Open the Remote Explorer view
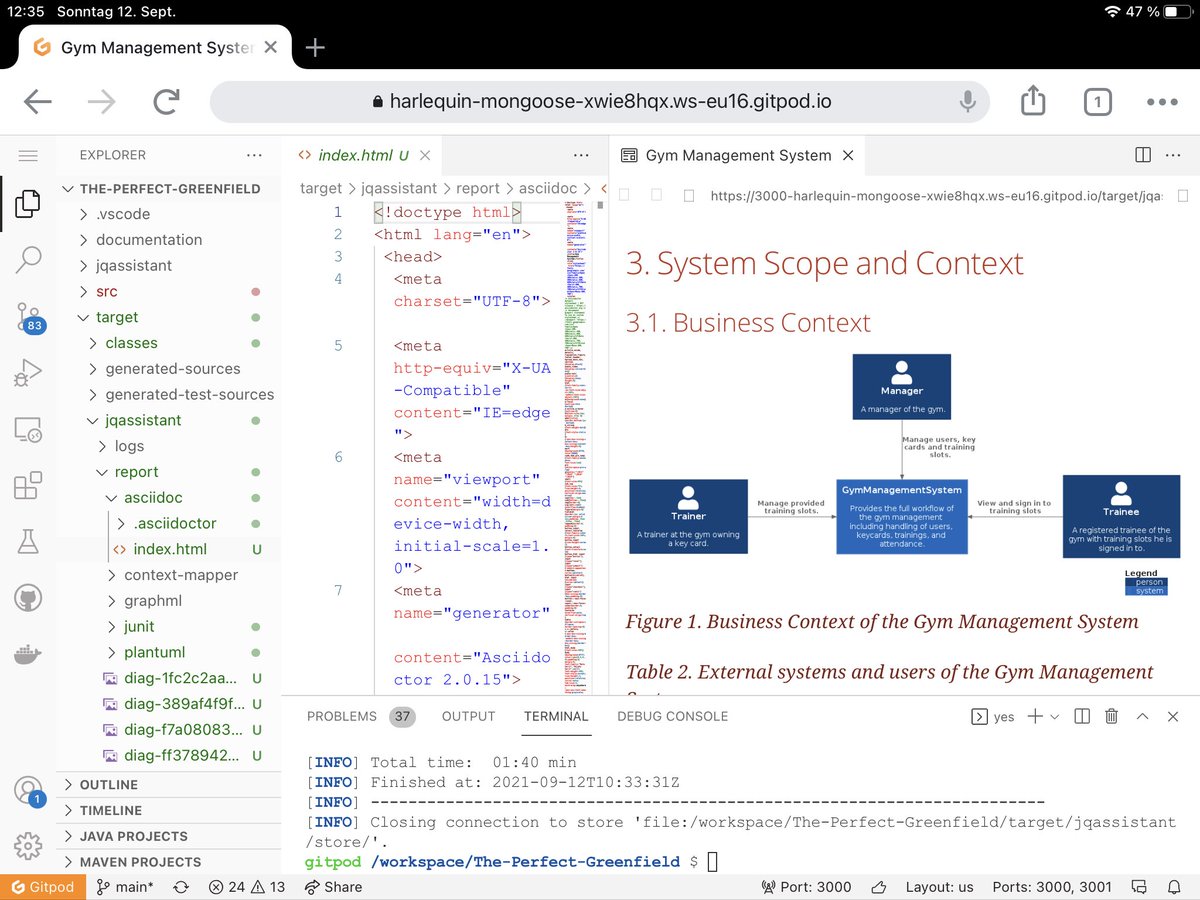The image size is (1200, 900). point(28,430)
